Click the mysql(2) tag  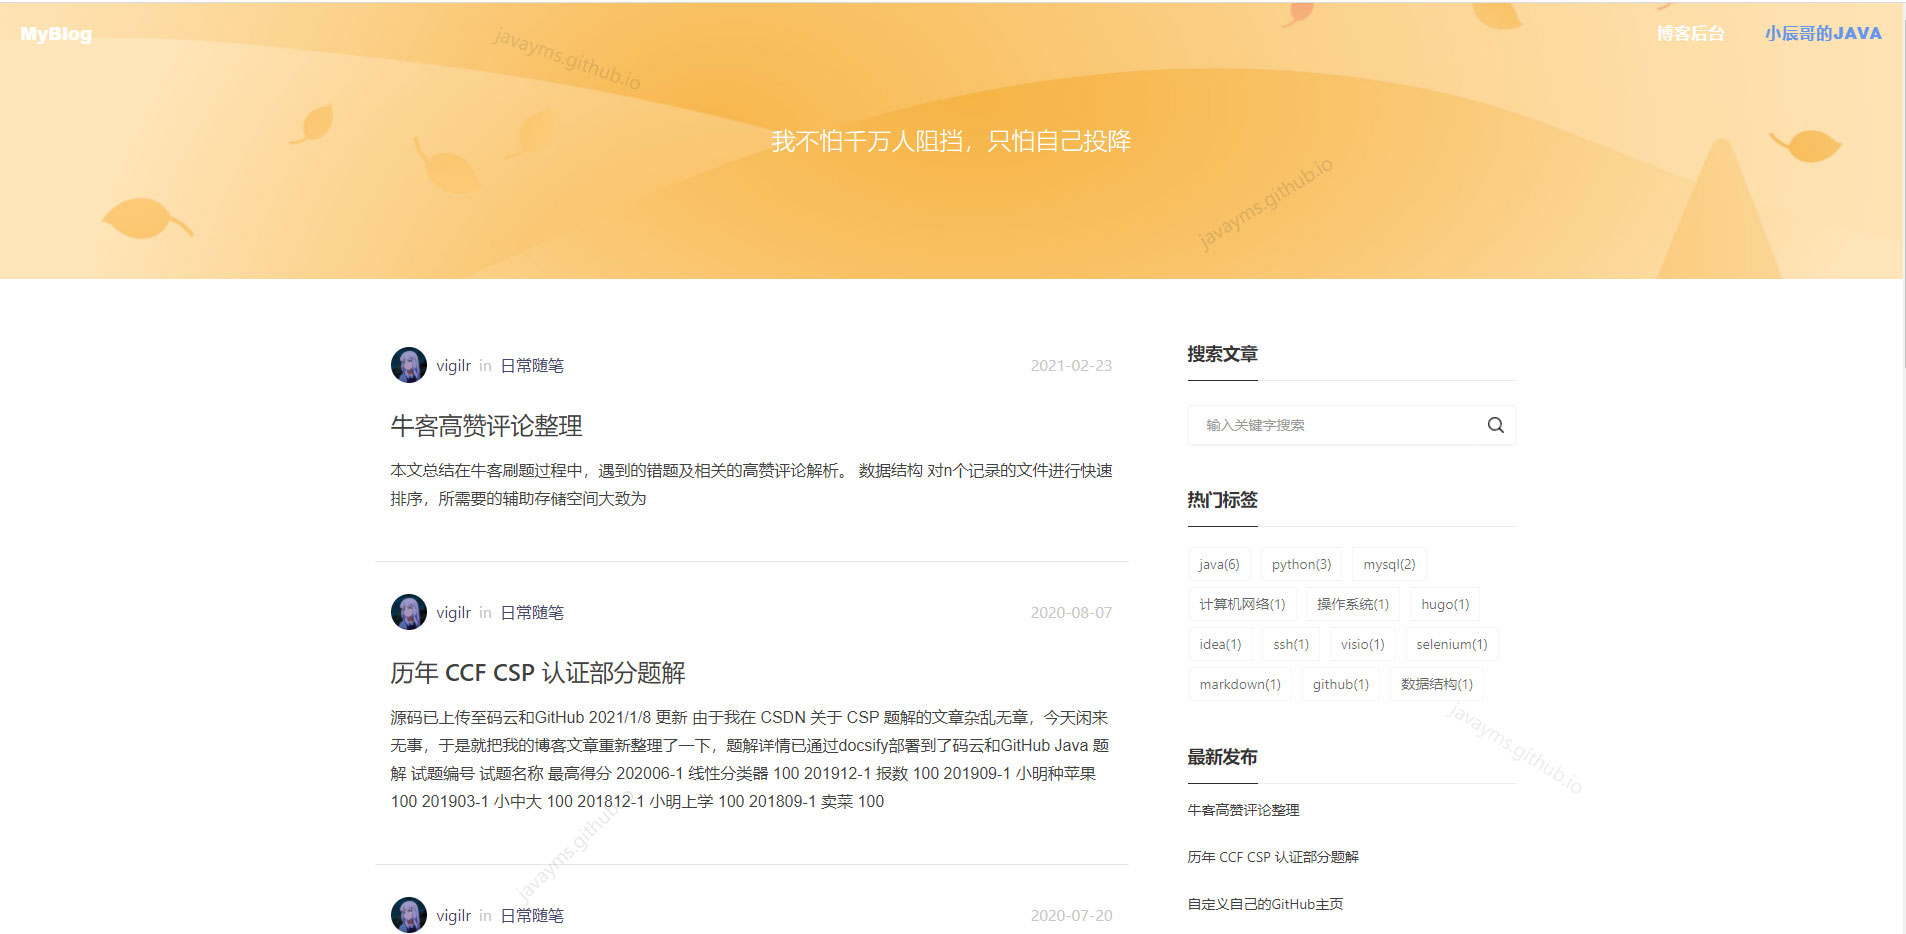click(x=1389, y=564)
